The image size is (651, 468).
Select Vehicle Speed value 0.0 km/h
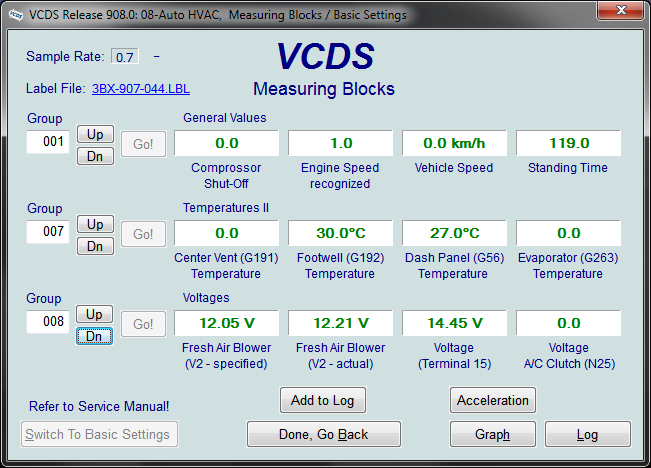[454, 143]
